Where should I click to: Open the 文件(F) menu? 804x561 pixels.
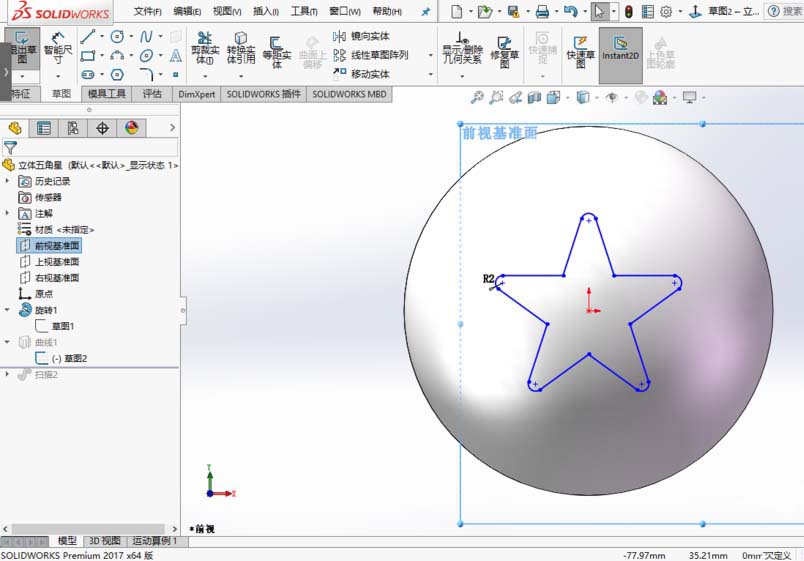pyautogui.click(x=148, y=11)
